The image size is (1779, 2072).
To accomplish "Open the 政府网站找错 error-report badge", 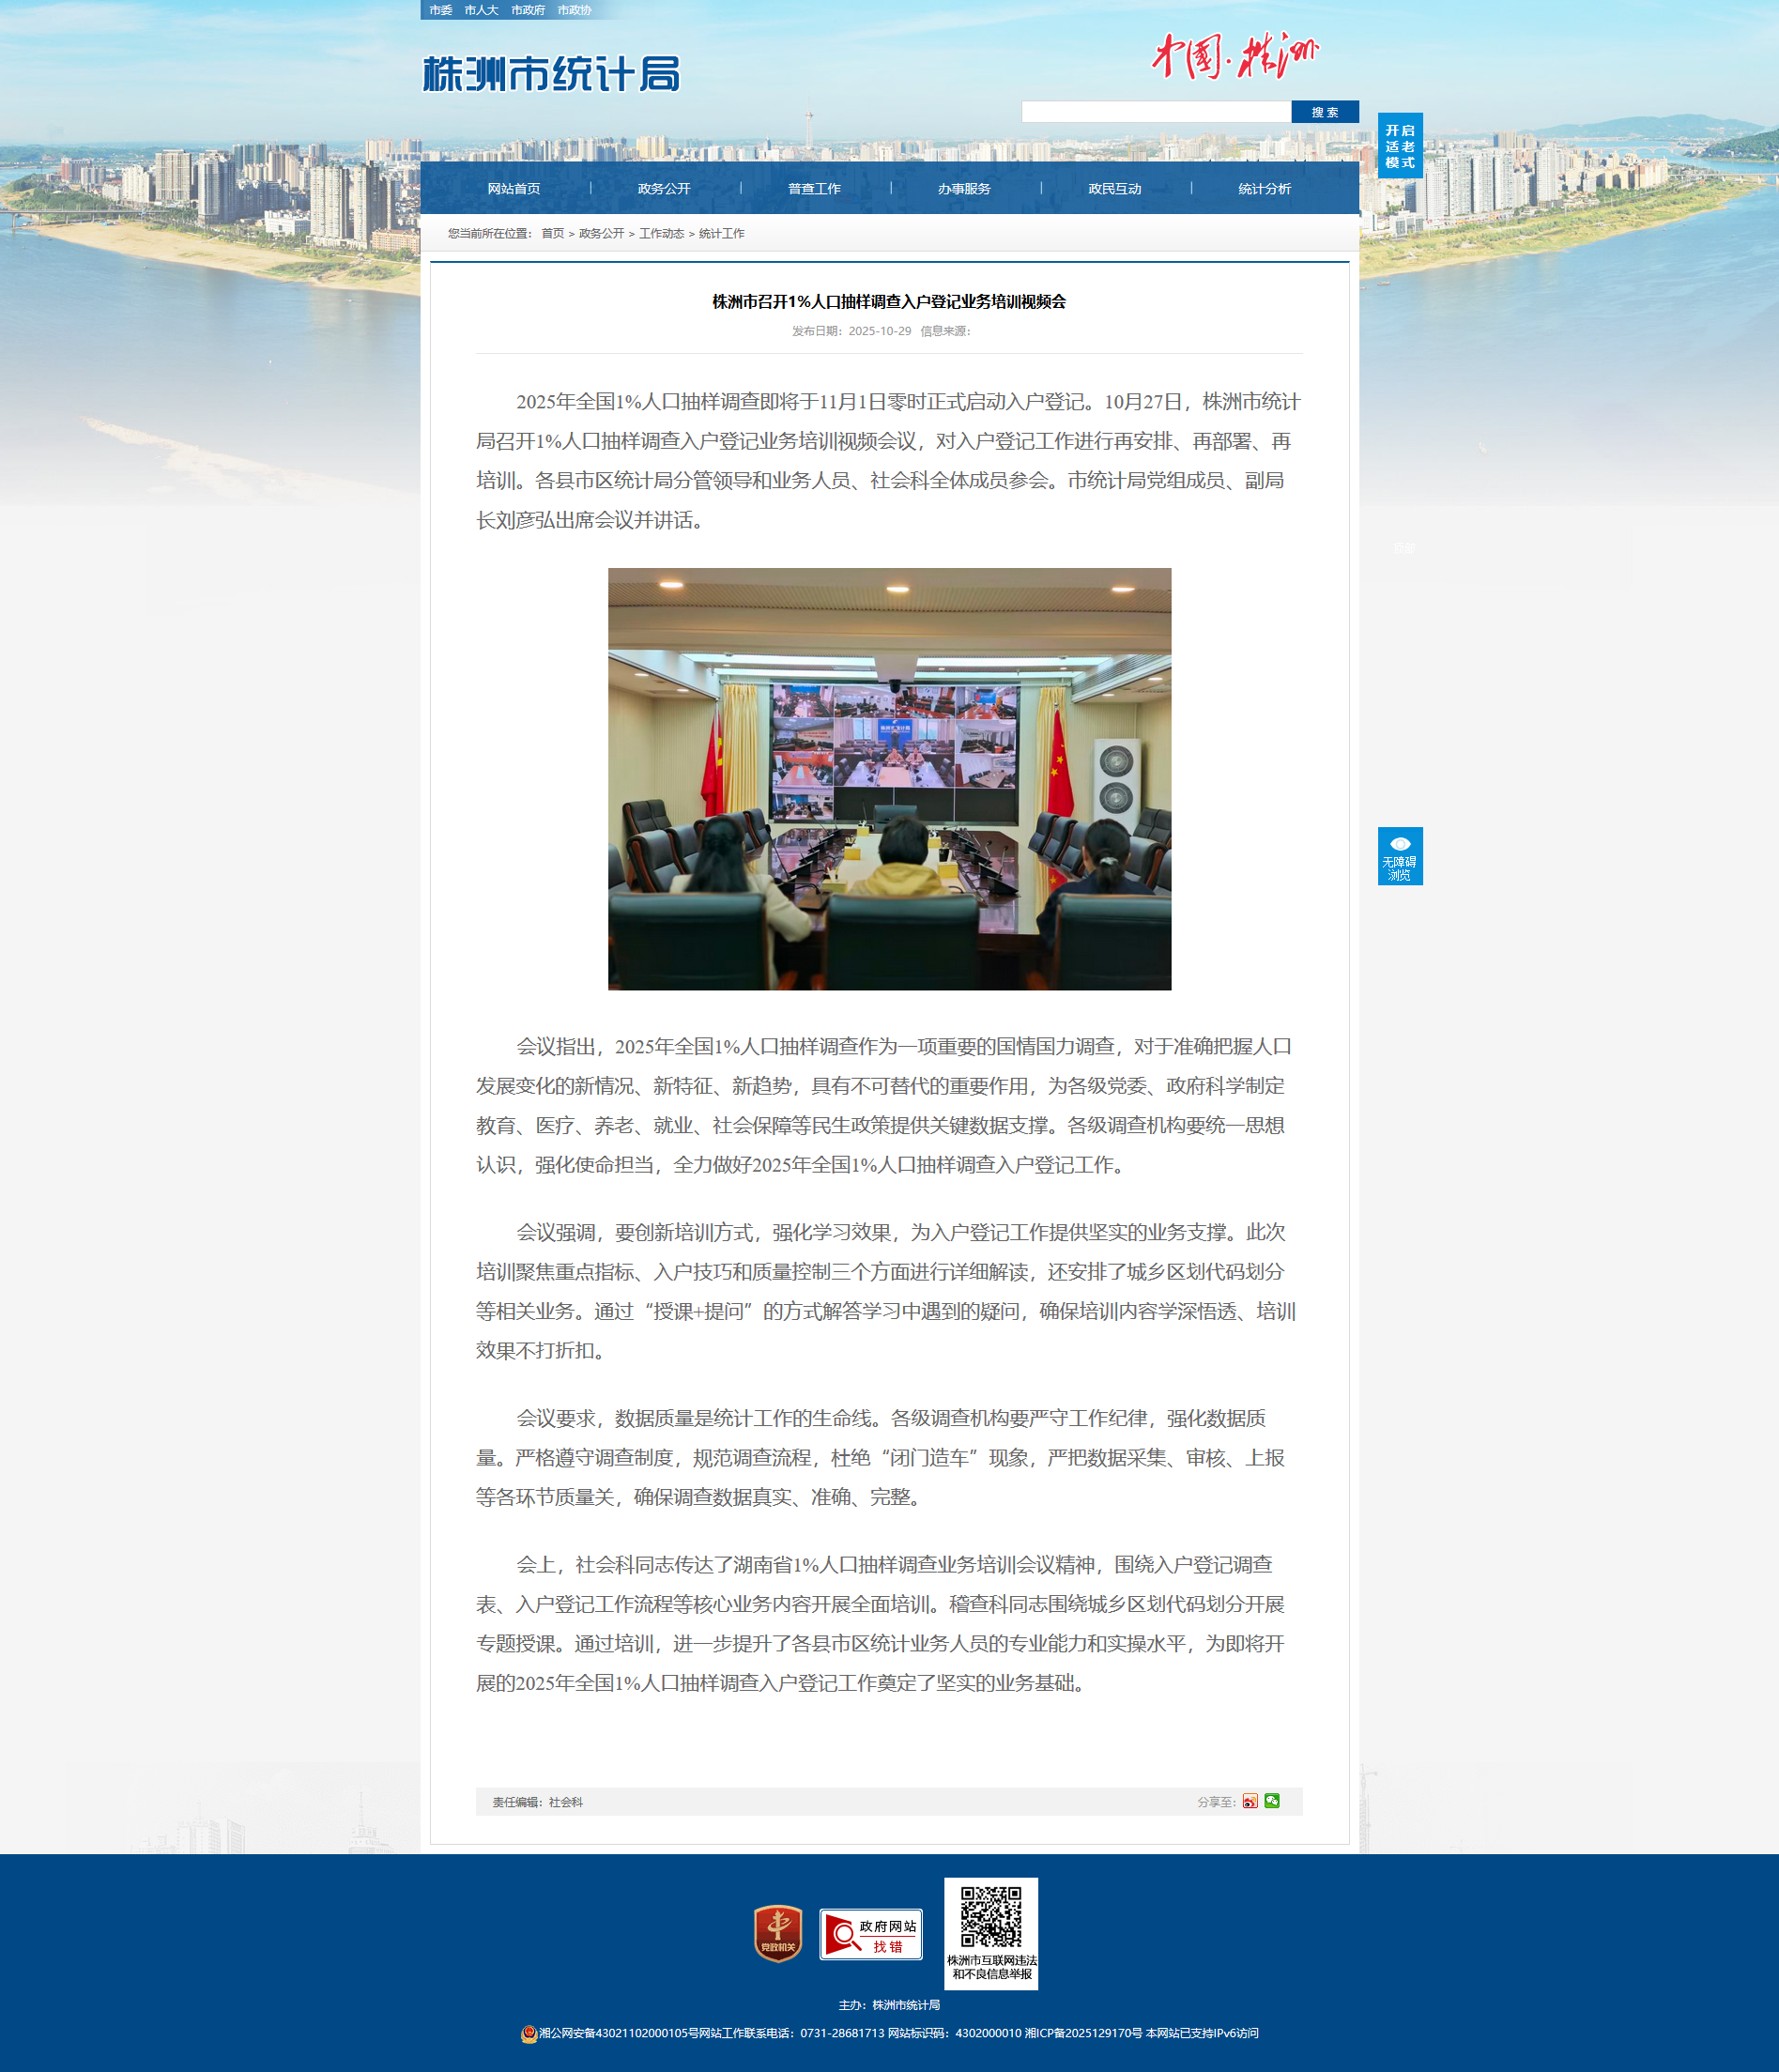I will 870,1934.
